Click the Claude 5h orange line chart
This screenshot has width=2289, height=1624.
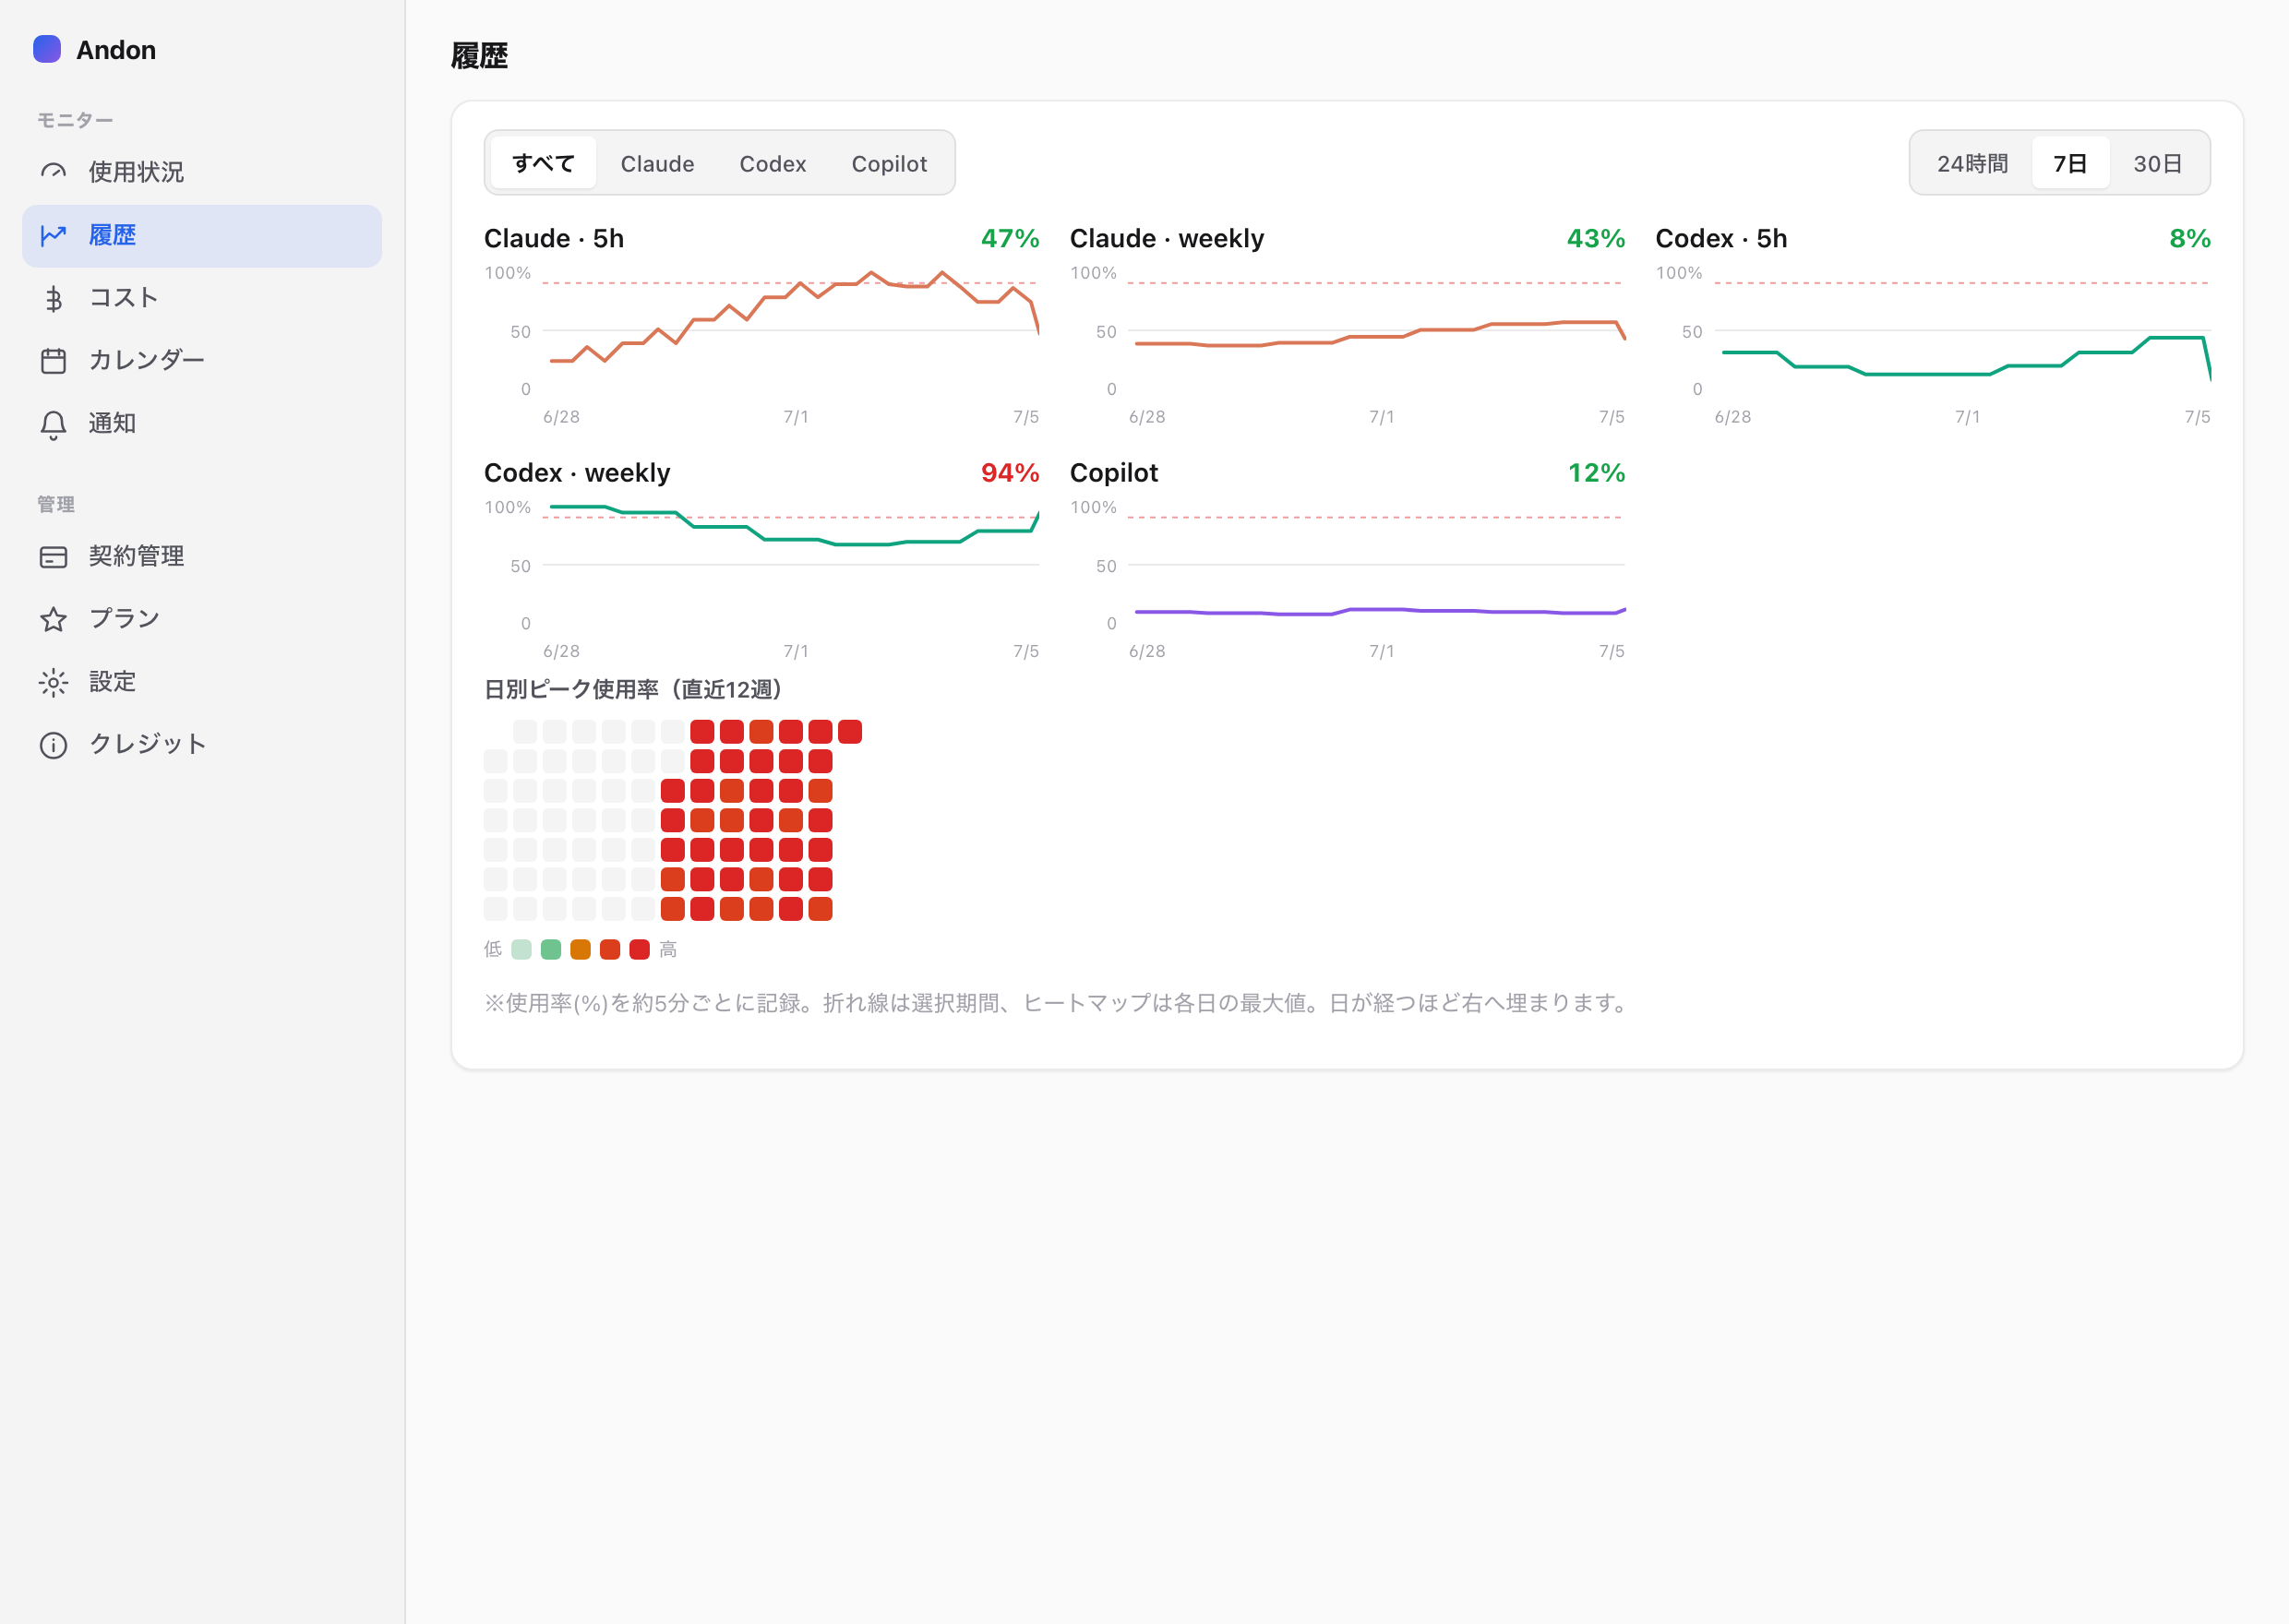[x=790, y=330]
